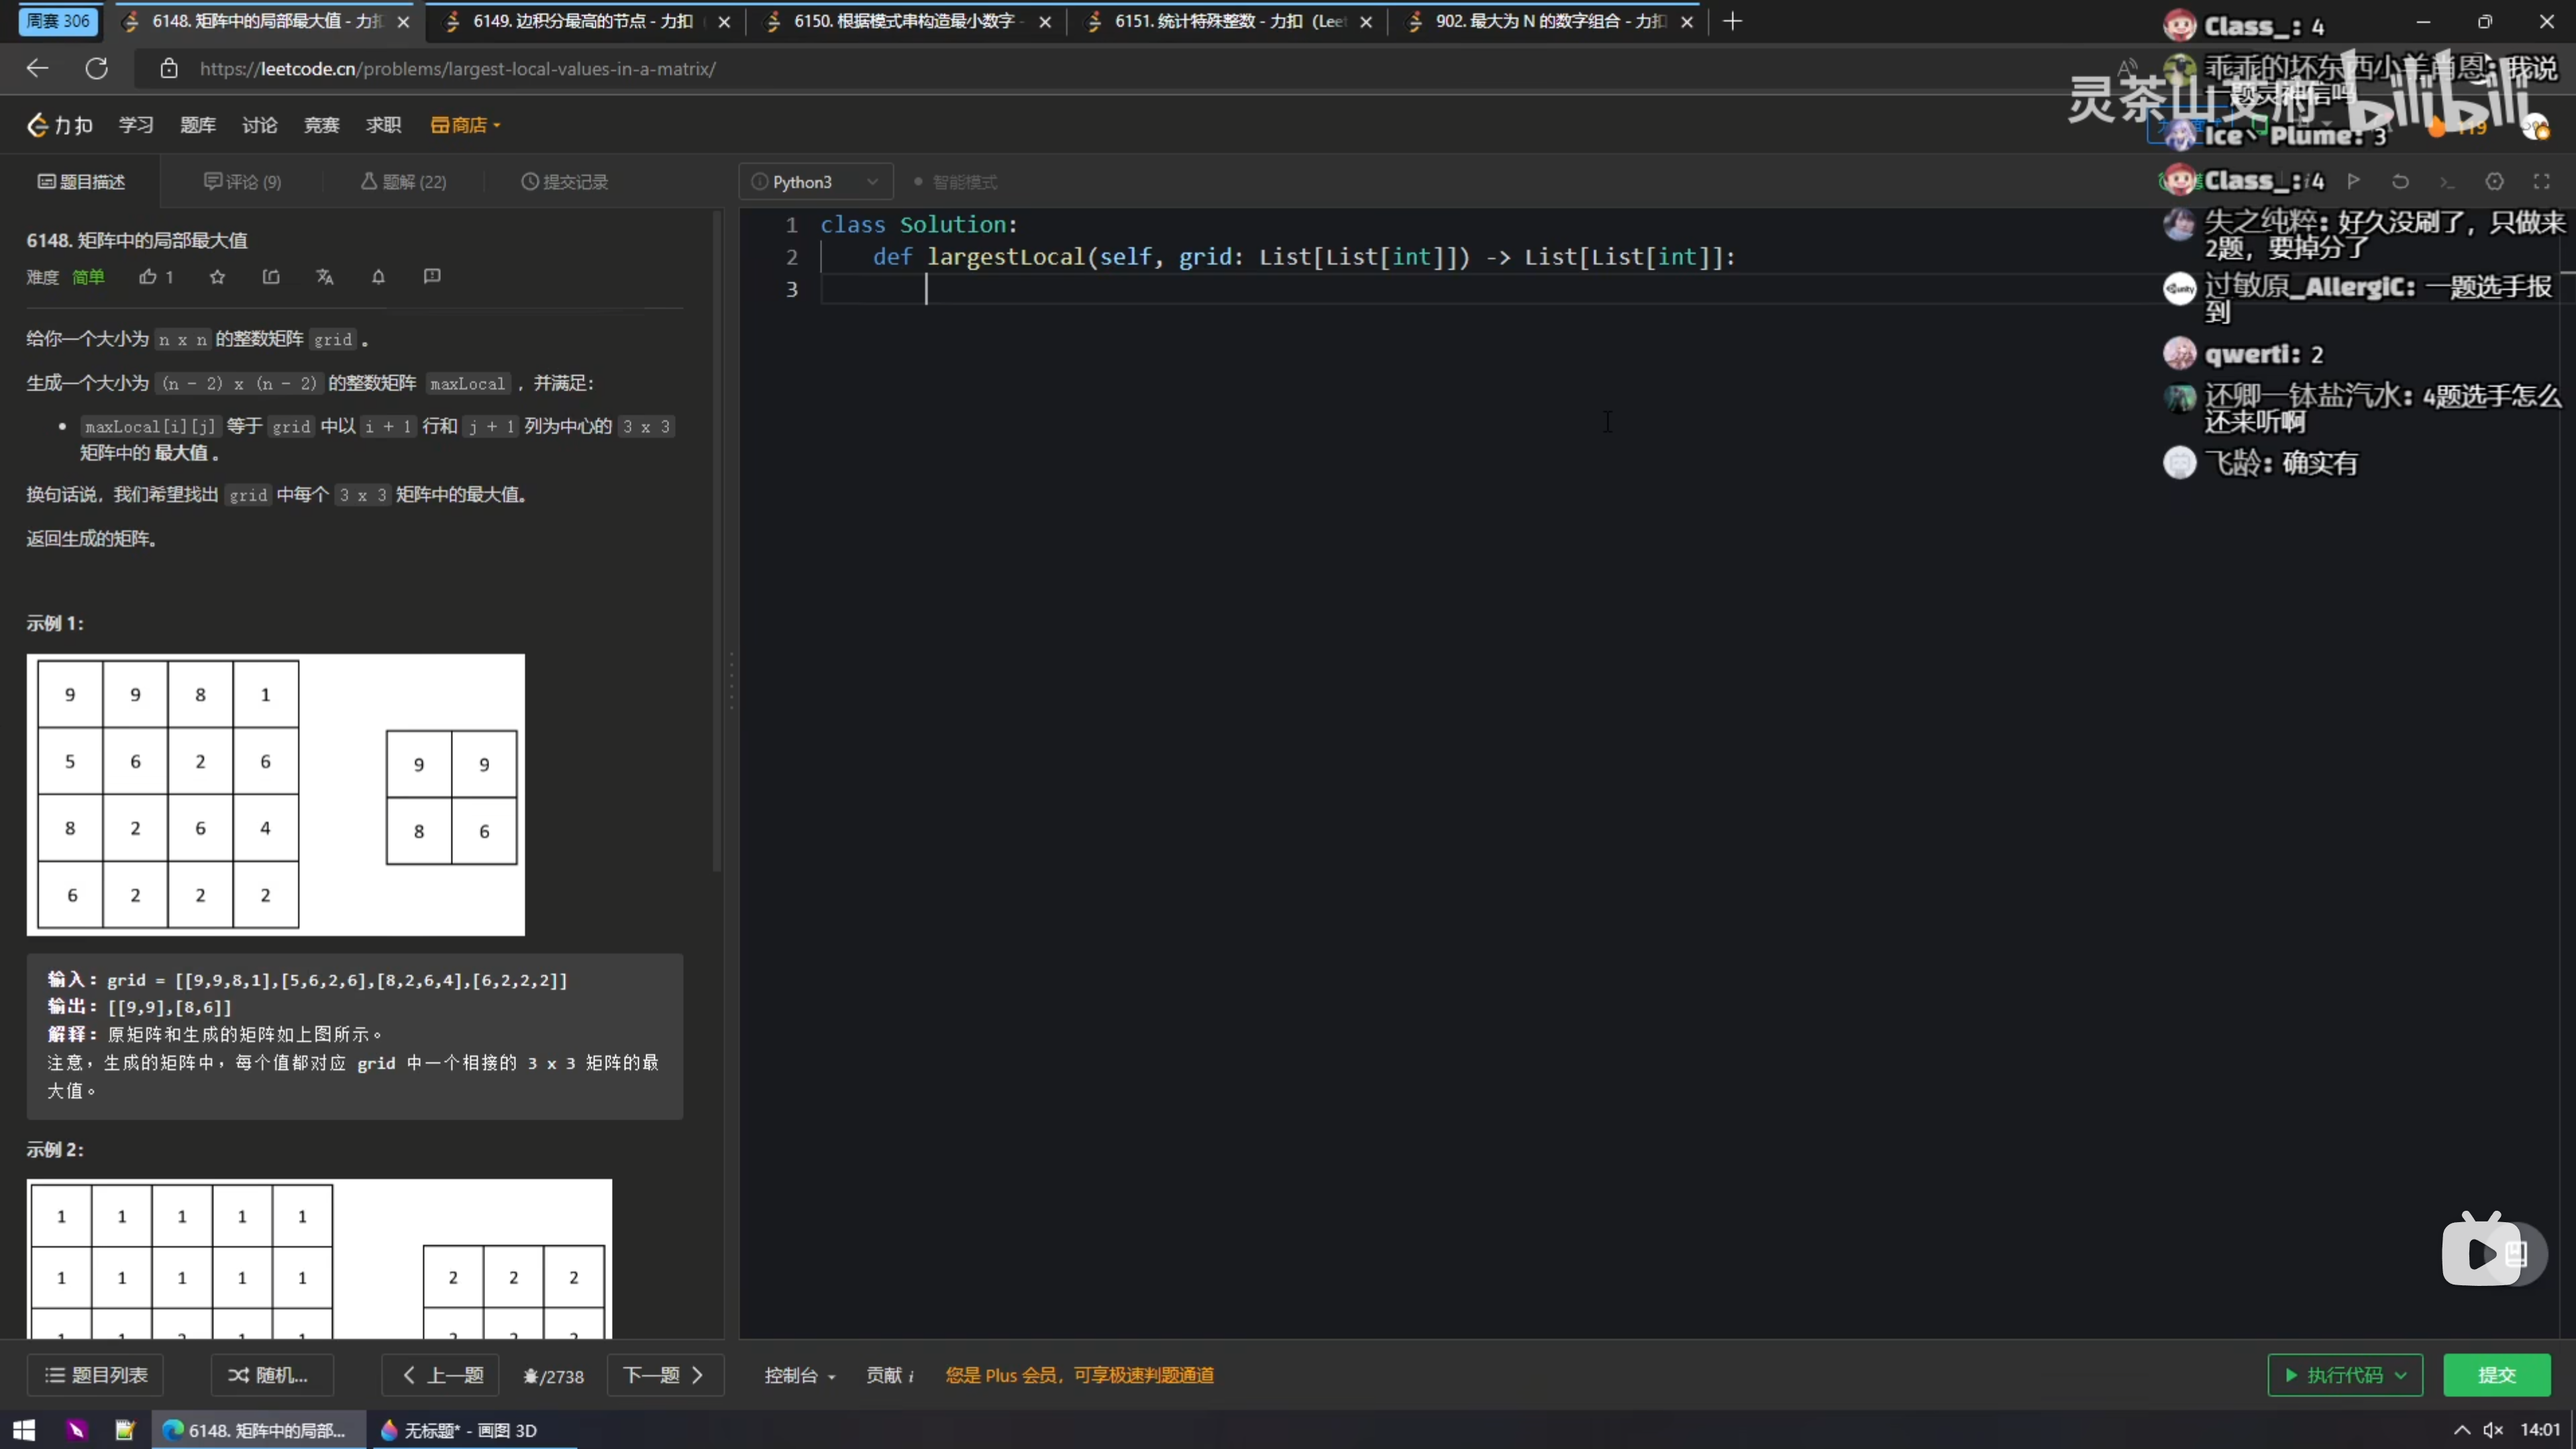Screen dimensions: 2576x1449
Task: Go to 下一题 next problem
Action: point(664,1375)
